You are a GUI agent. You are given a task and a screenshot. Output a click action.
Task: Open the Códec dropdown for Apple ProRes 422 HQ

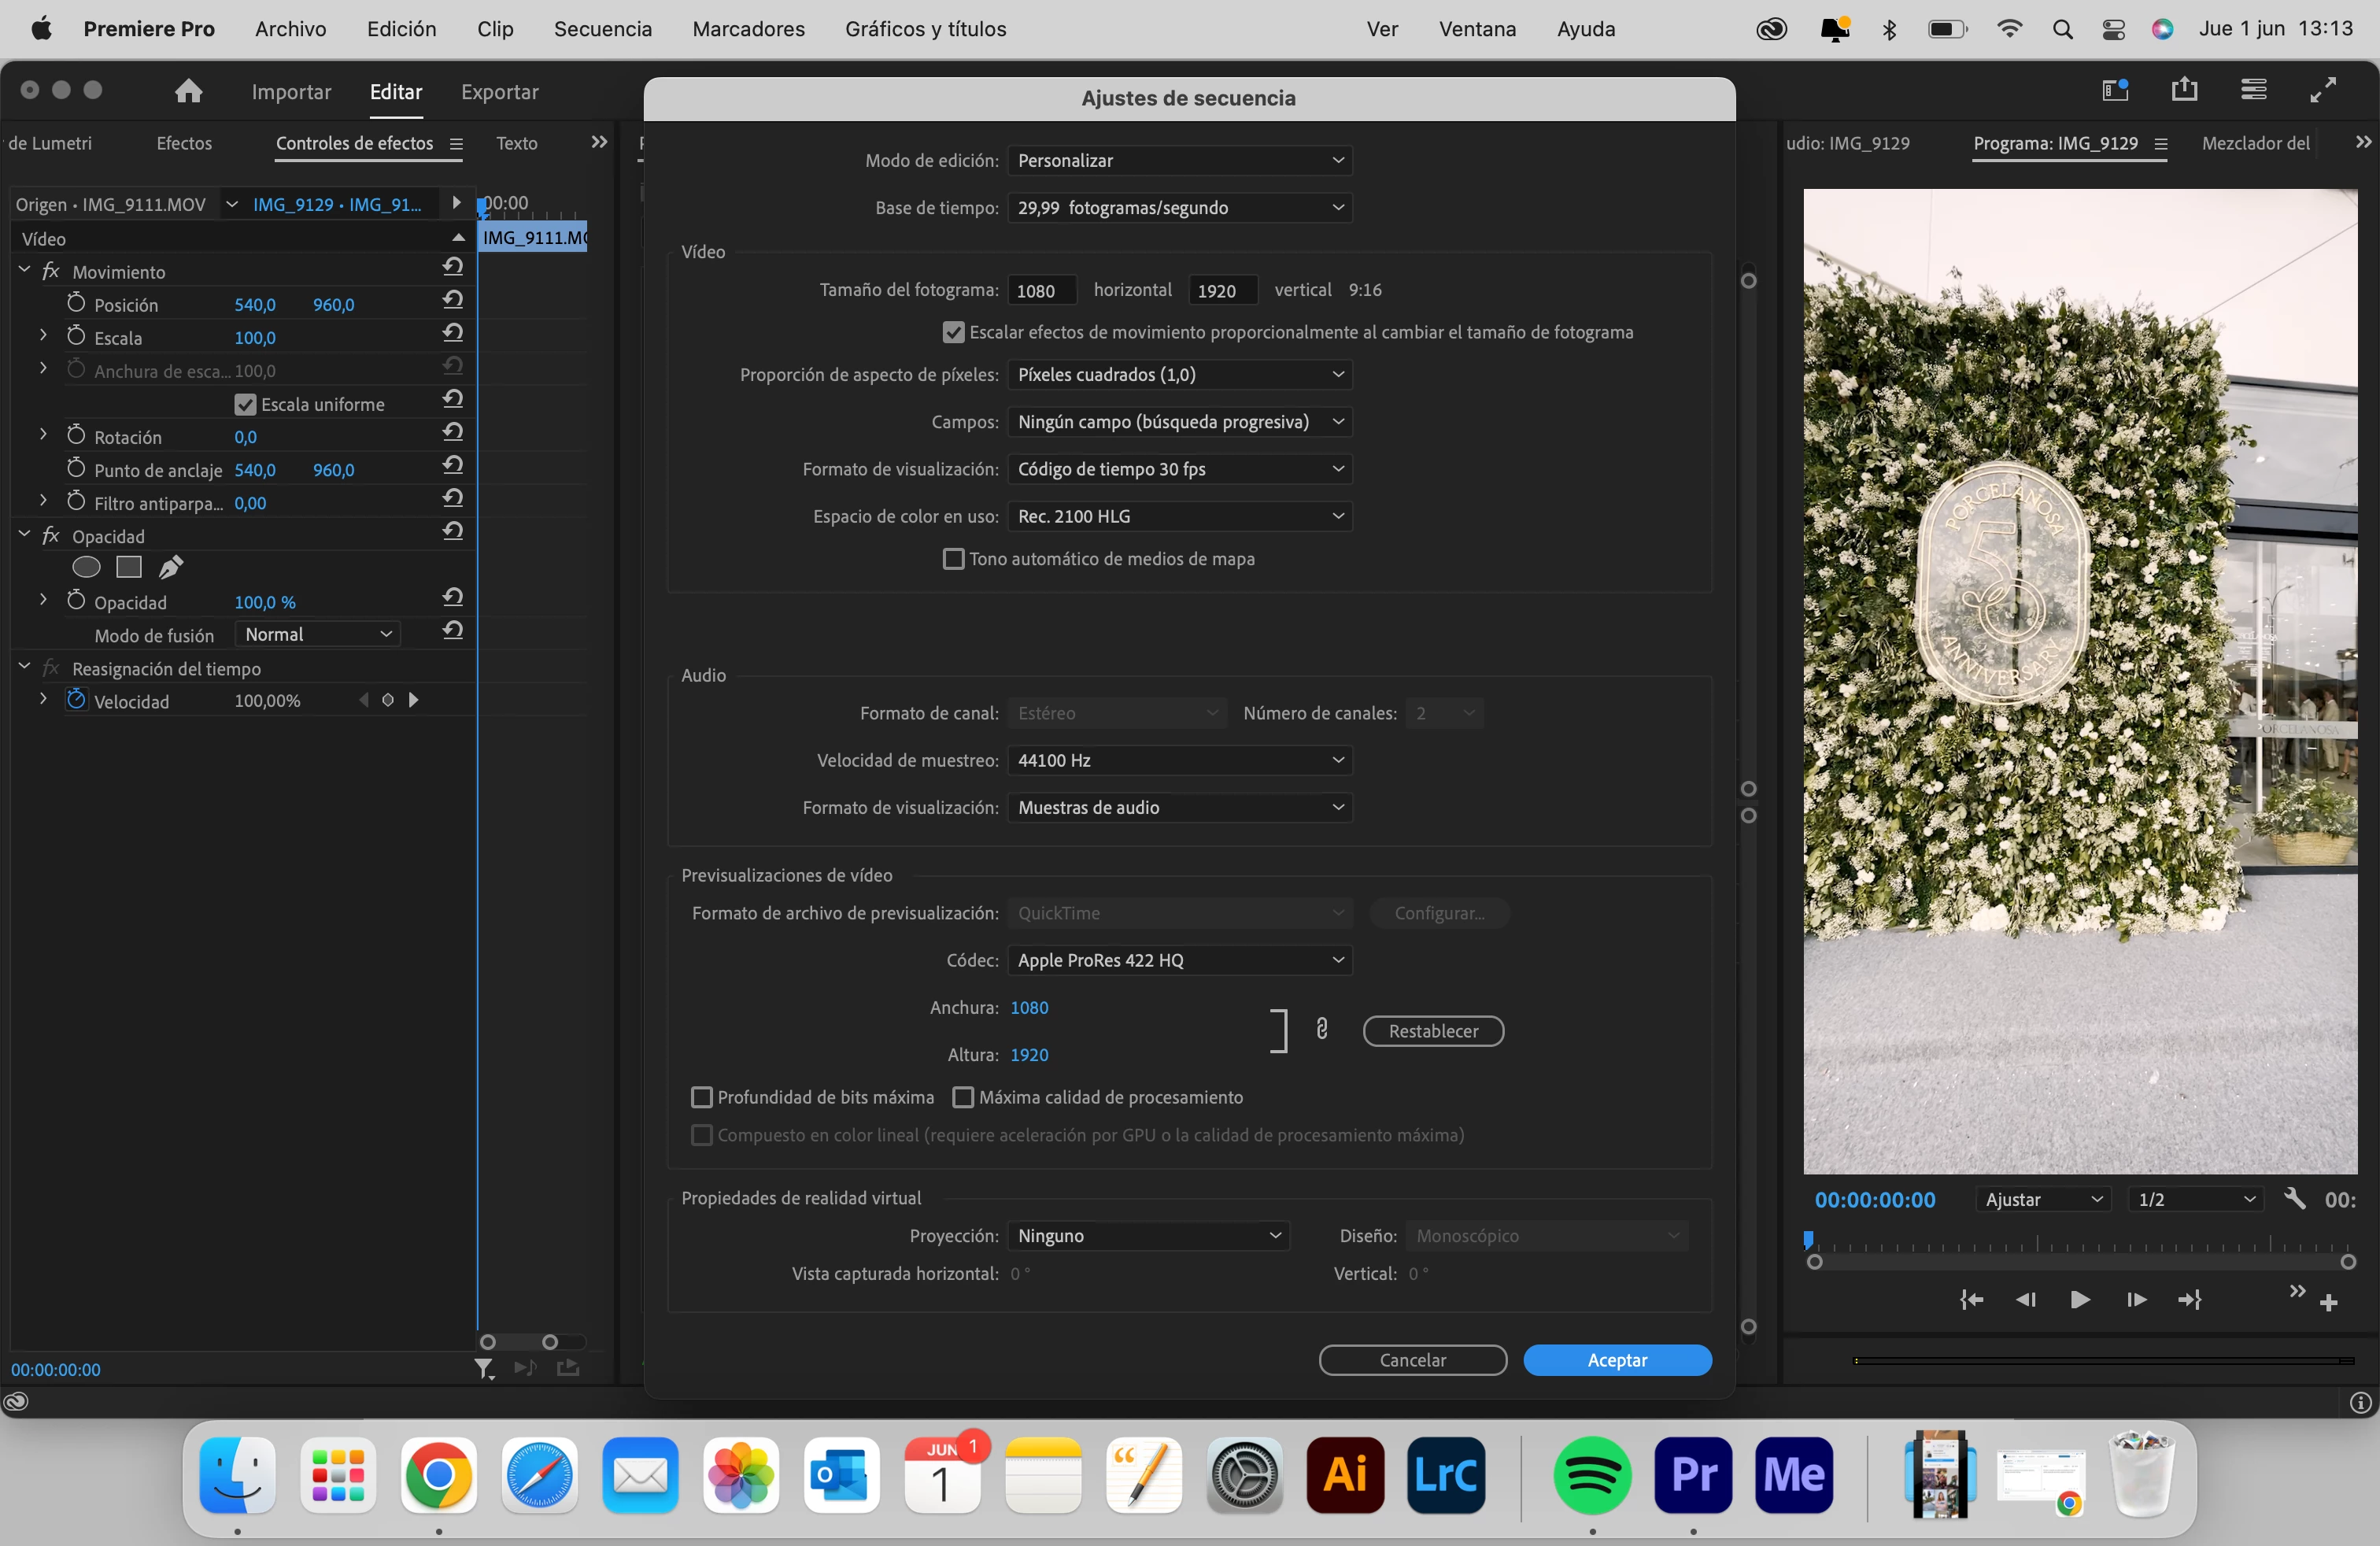point(1179,960)
